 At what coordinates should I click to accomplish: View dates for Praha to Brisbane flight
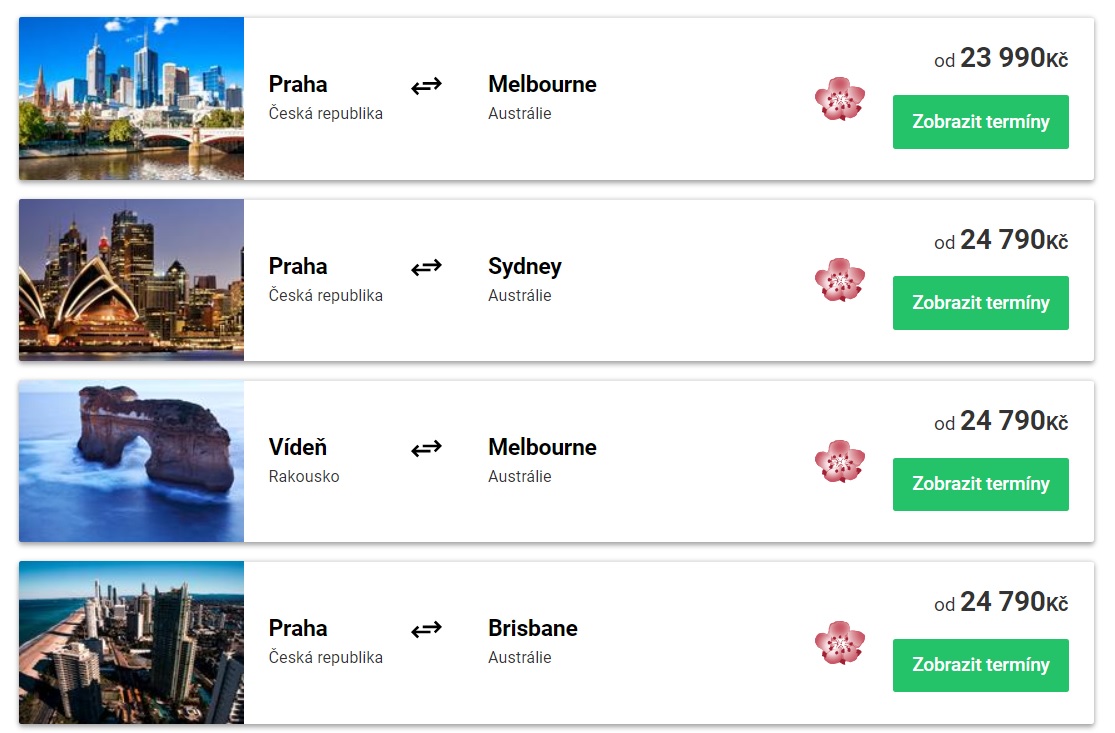(980, 665)
